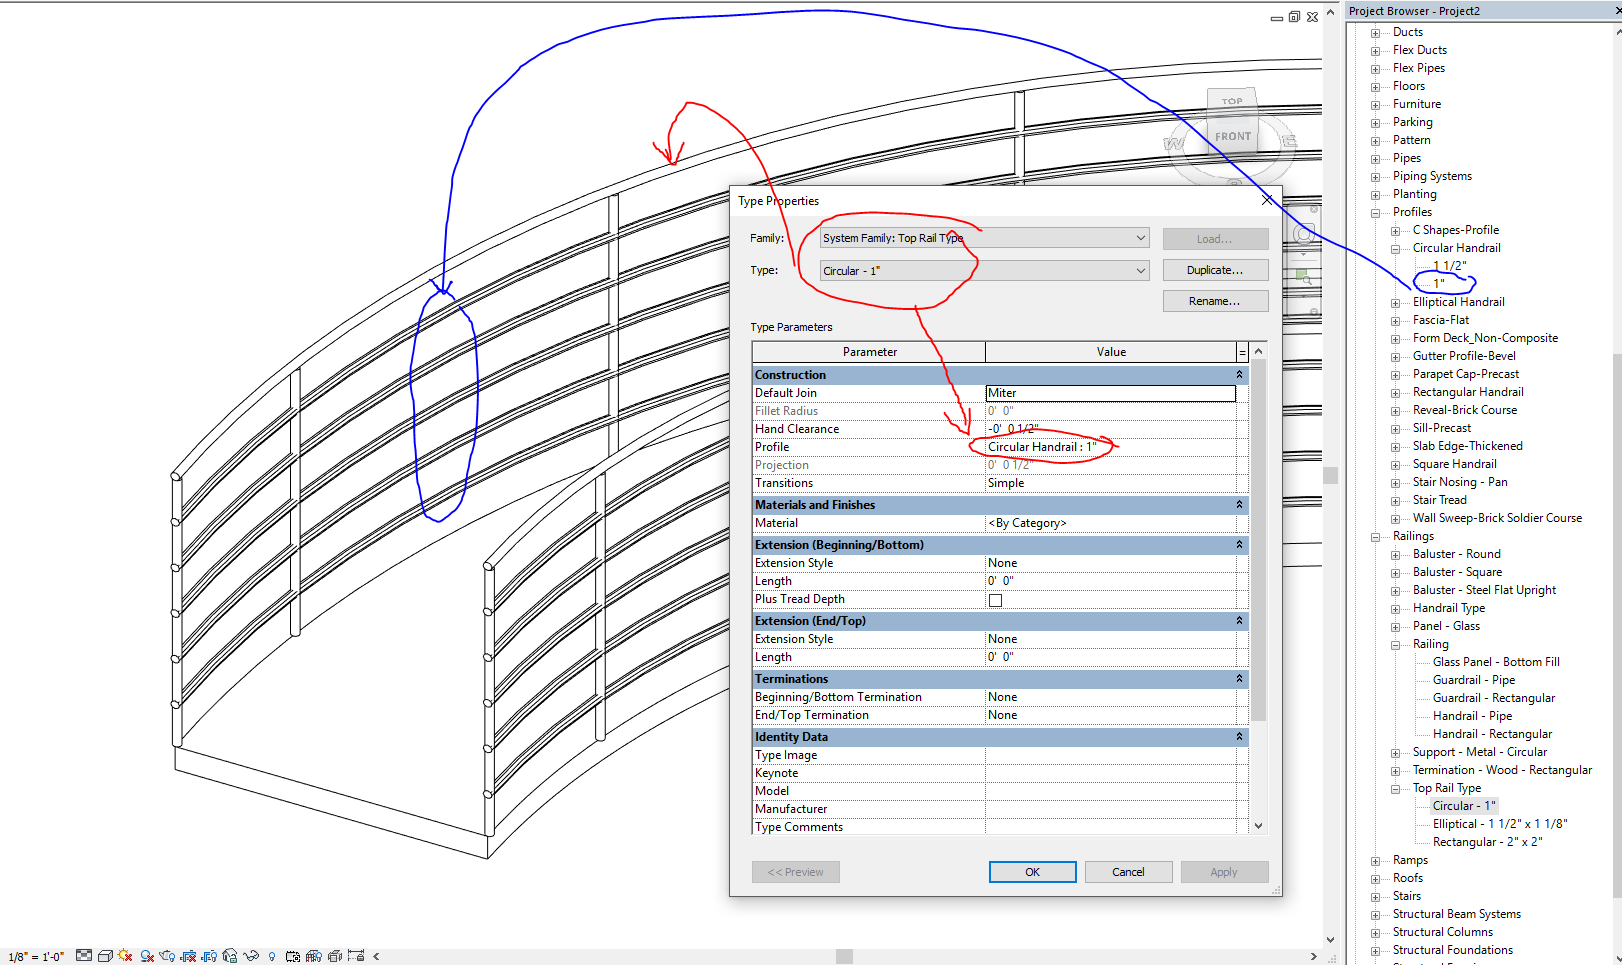Screen dimensions: 1622x965
Task: Toggle analytical model visibility icon
Action: [x=314, y=956]
